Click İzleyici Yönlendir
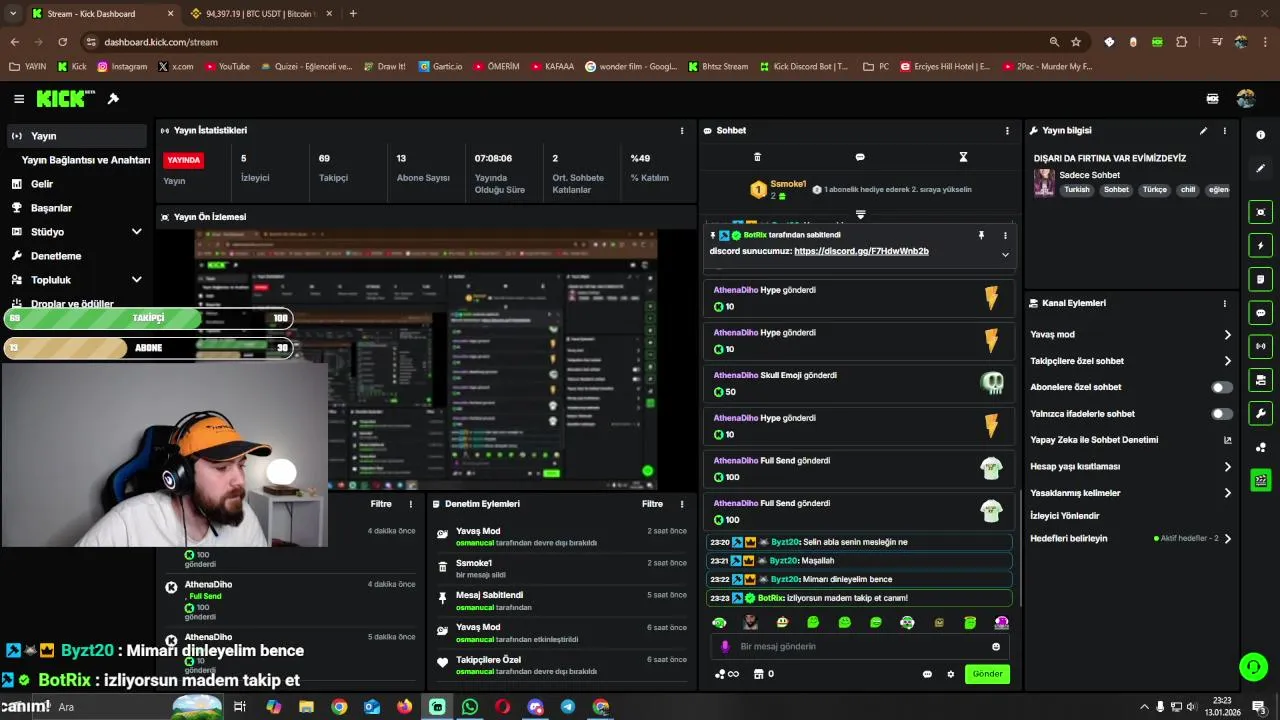The width and height of the screenshot is (1280, 720). click(1064, 516)
